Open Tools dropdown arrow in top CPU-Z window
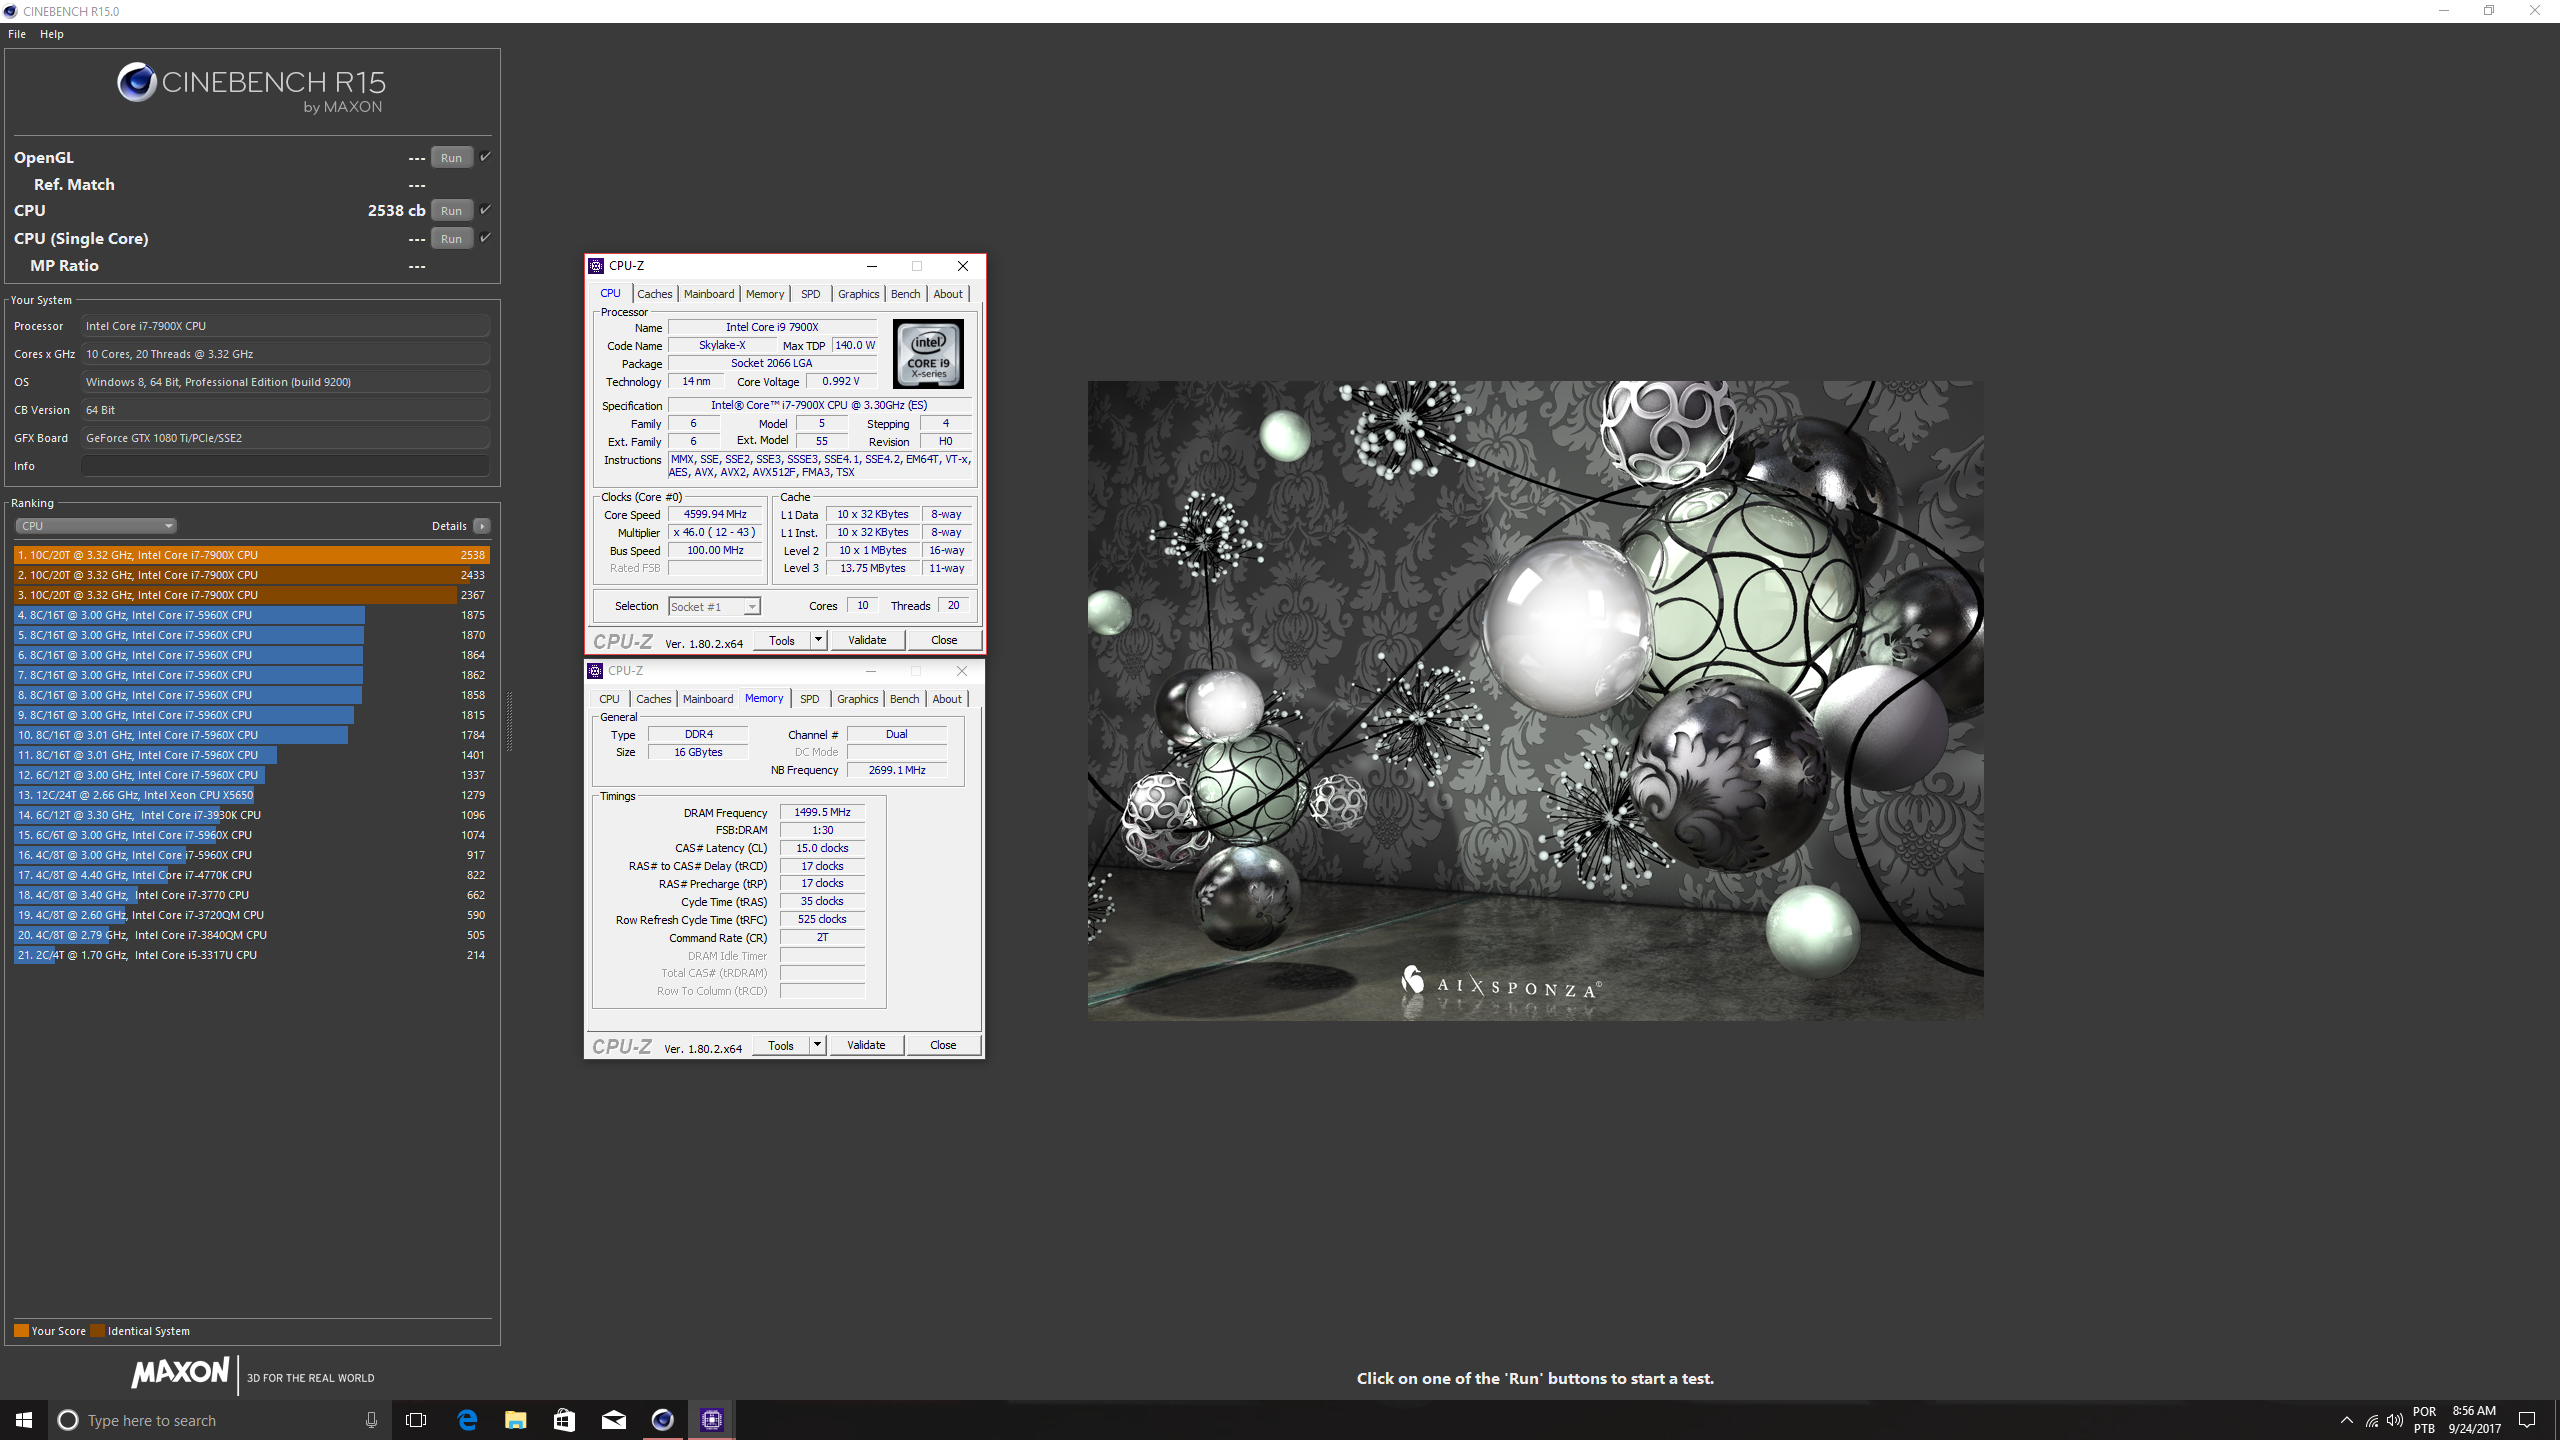 (x=818, y=640)
